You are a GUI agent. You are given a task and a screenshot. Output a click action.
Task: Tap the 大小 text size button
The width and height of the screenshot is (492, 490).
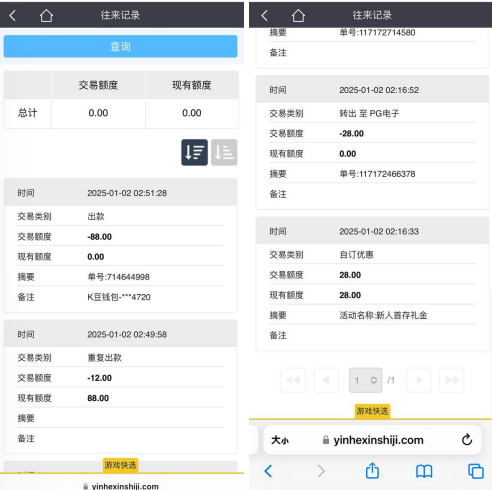[x=280, y=440]
